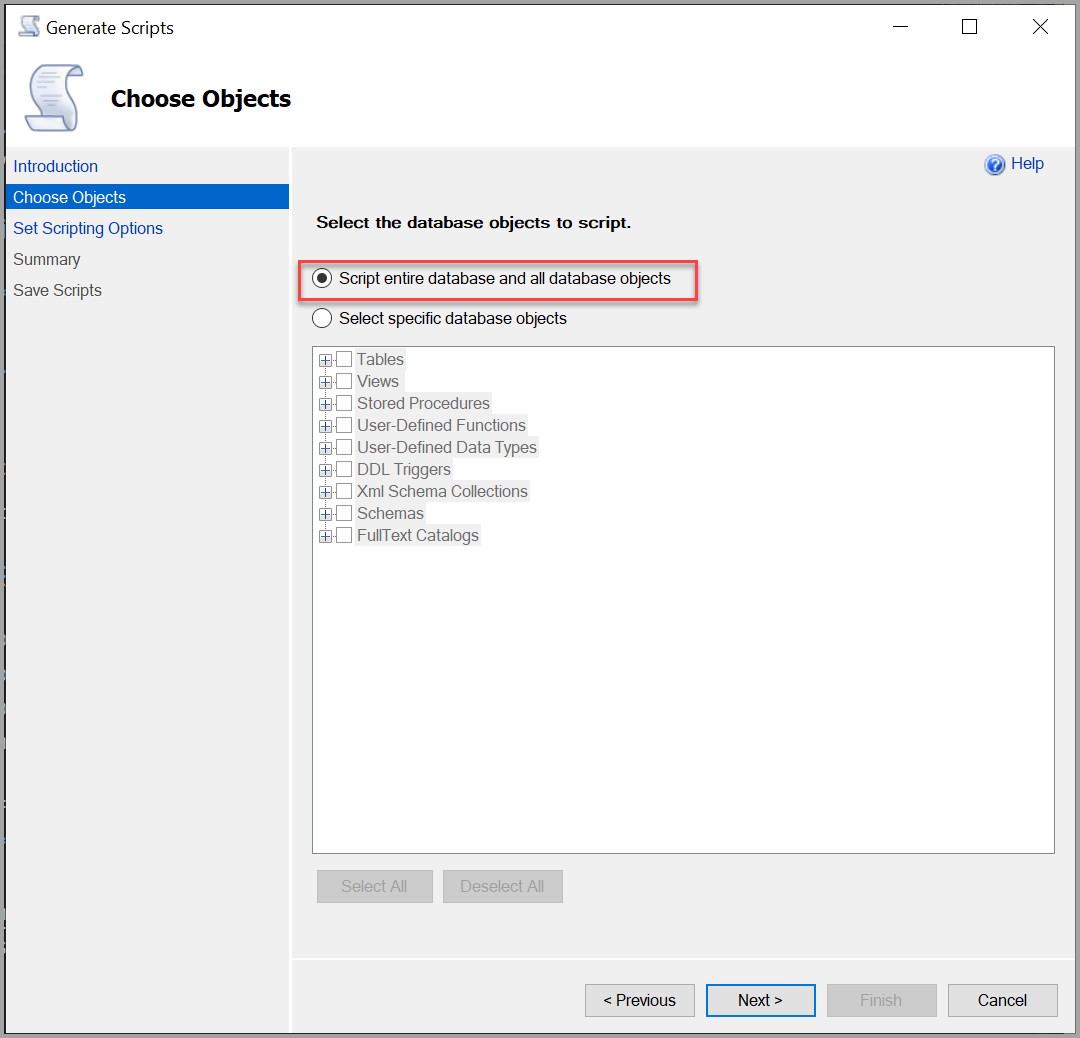This screenshot has width=1080, height=1038.
Task: Click the title bar application icon
Action: [x=28, y=26]
